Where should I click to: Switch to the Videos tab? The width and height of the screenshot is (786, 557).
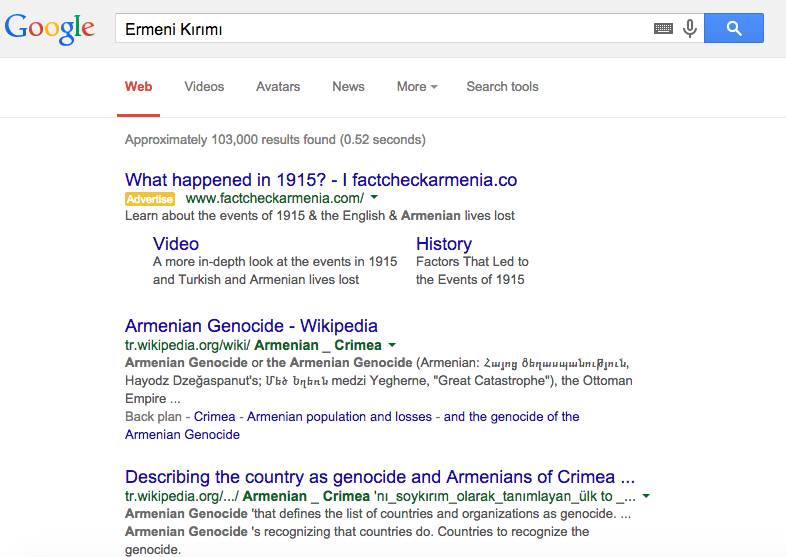[x=204, y=87]
